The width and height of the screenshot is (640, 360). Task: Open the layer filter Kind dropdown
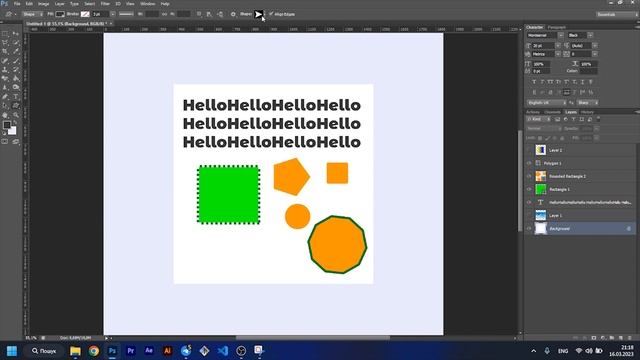pyautogui.click(x=539, y=119)
